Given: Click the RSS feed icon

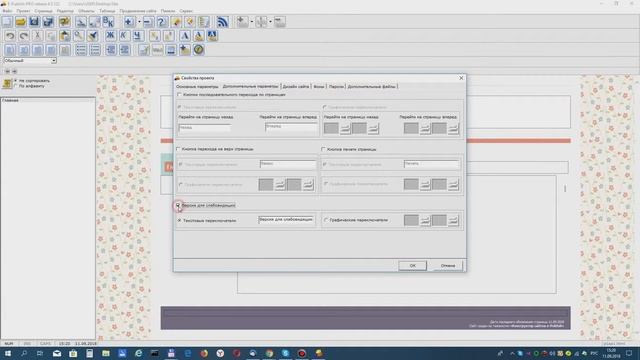Looking at the screenshot, I should coord(222,22).
